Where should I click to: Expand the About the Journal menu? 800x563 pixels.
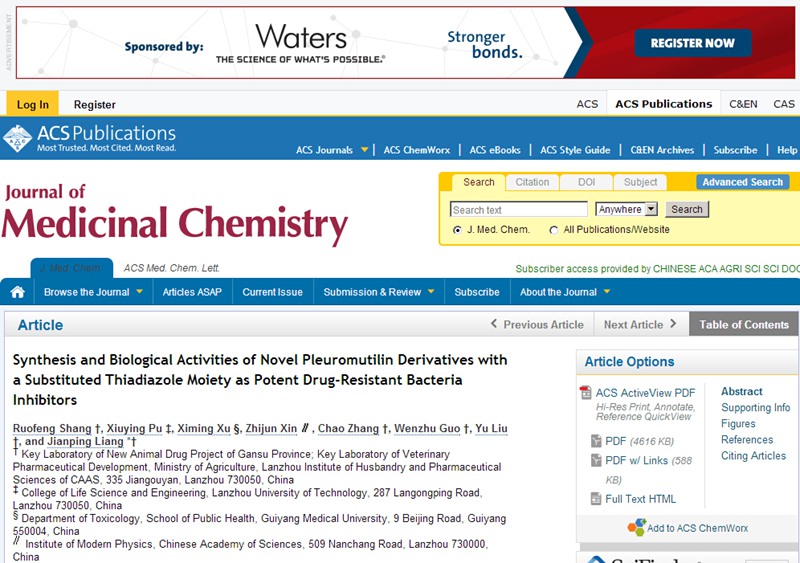pyautogui.click(x=565, y=292)
